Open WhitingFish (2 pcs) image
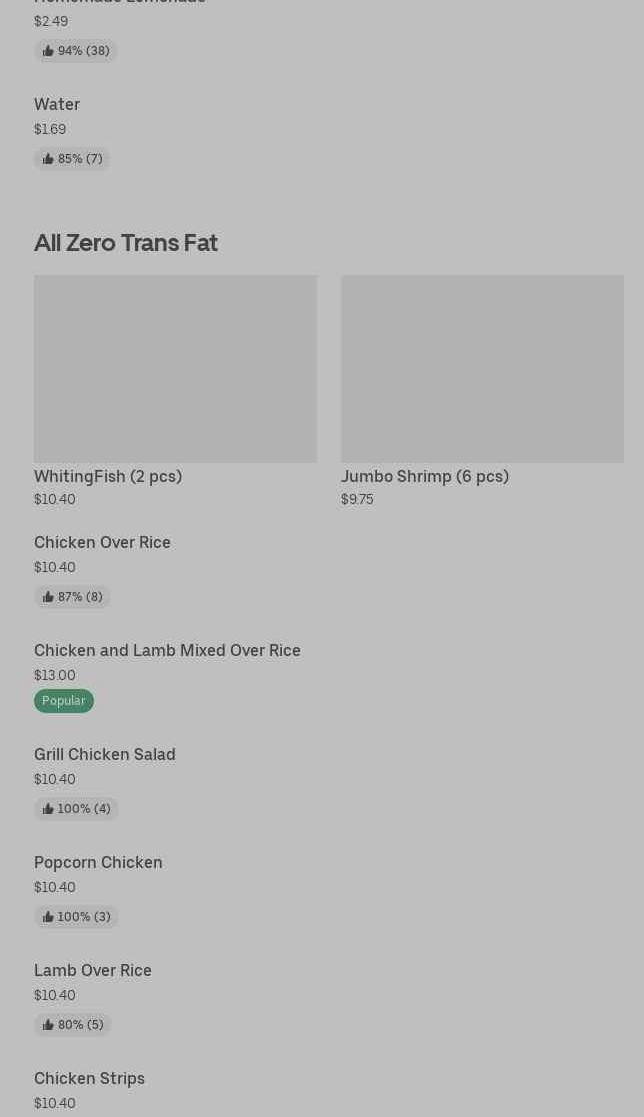644x1117 pixels. coord(175,368)
